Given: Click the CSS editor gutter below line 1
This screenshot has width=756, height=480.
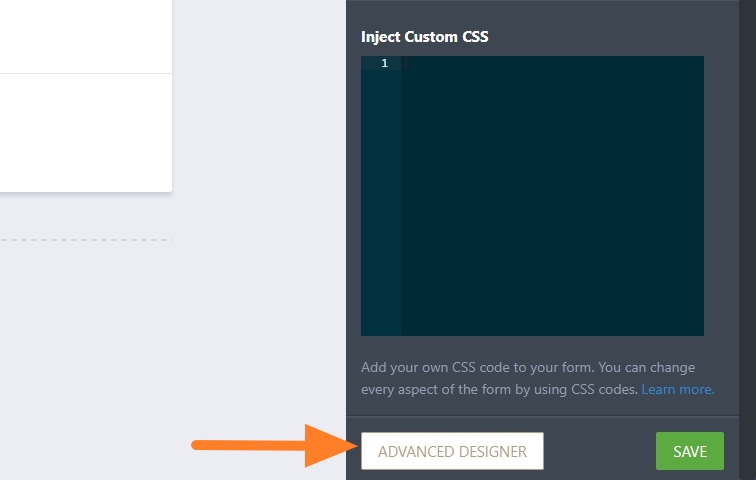Looking at the screenshot, I should coord(381,200).
